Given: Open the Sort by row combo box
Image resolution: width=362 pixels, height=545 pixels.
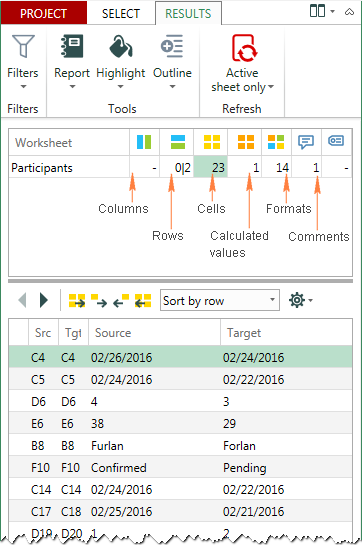Looking at the screenshot, I should 220,300.
